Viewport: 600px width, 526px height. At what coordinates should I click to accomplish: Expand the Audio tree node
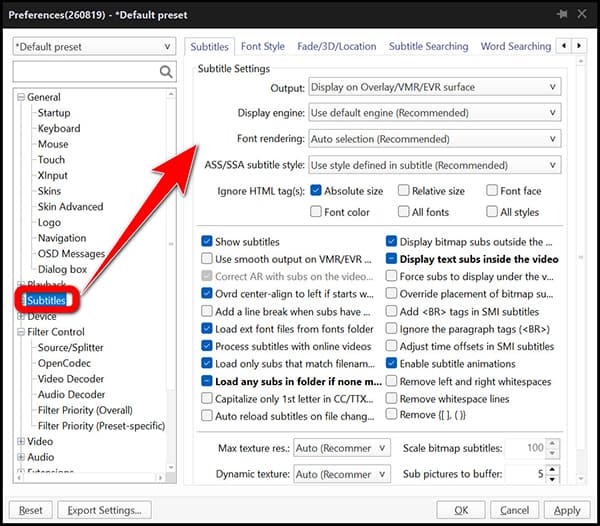[21, 457]
